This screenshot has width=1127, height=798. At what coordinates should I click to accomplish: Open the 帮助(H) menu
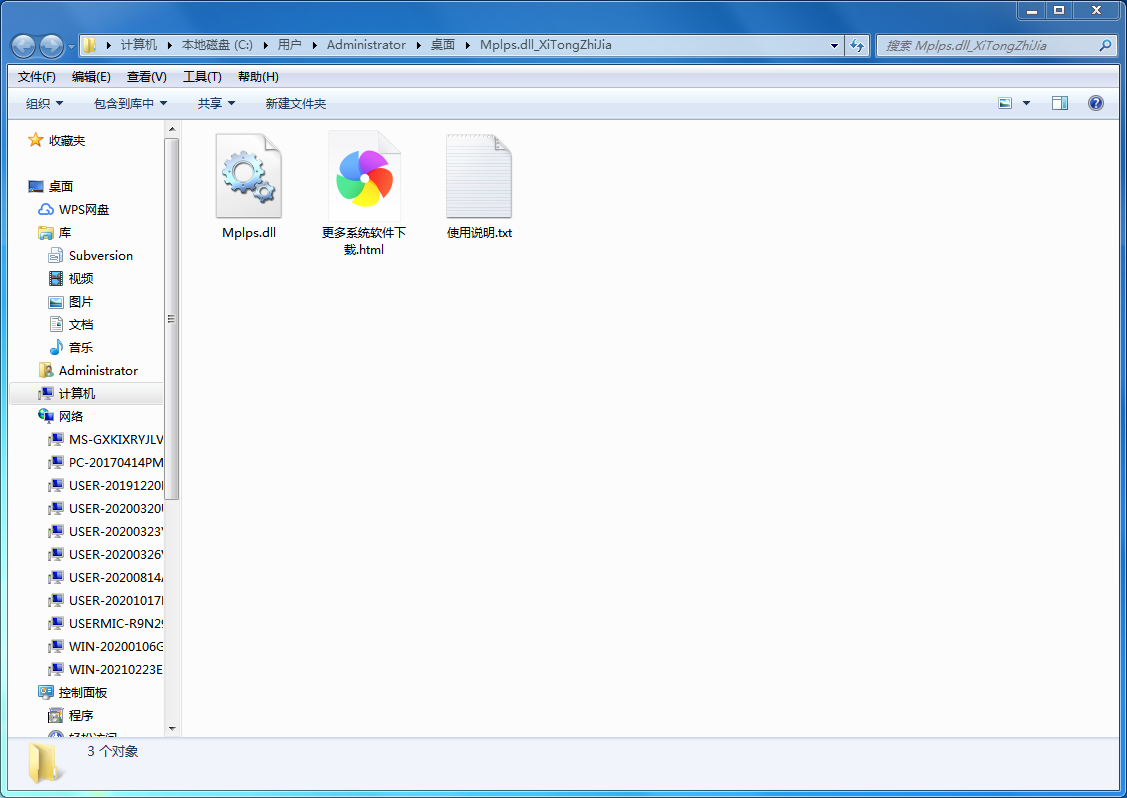[x=258, y=76]
